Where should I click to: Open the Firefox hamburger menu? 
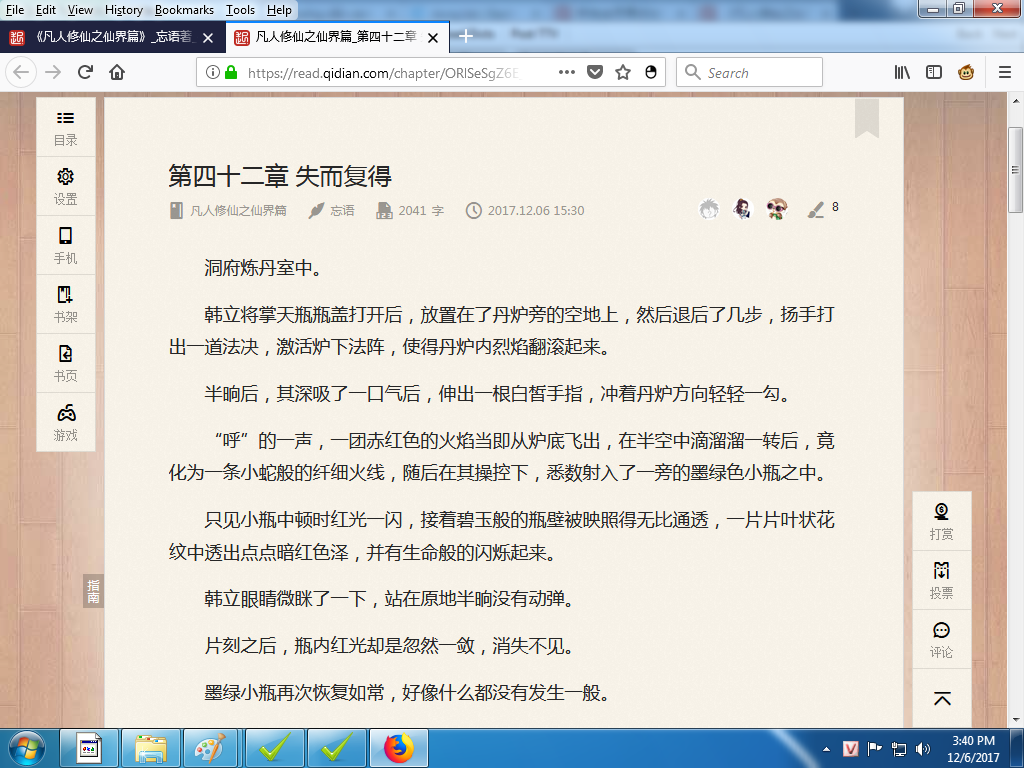point(1001,72)
